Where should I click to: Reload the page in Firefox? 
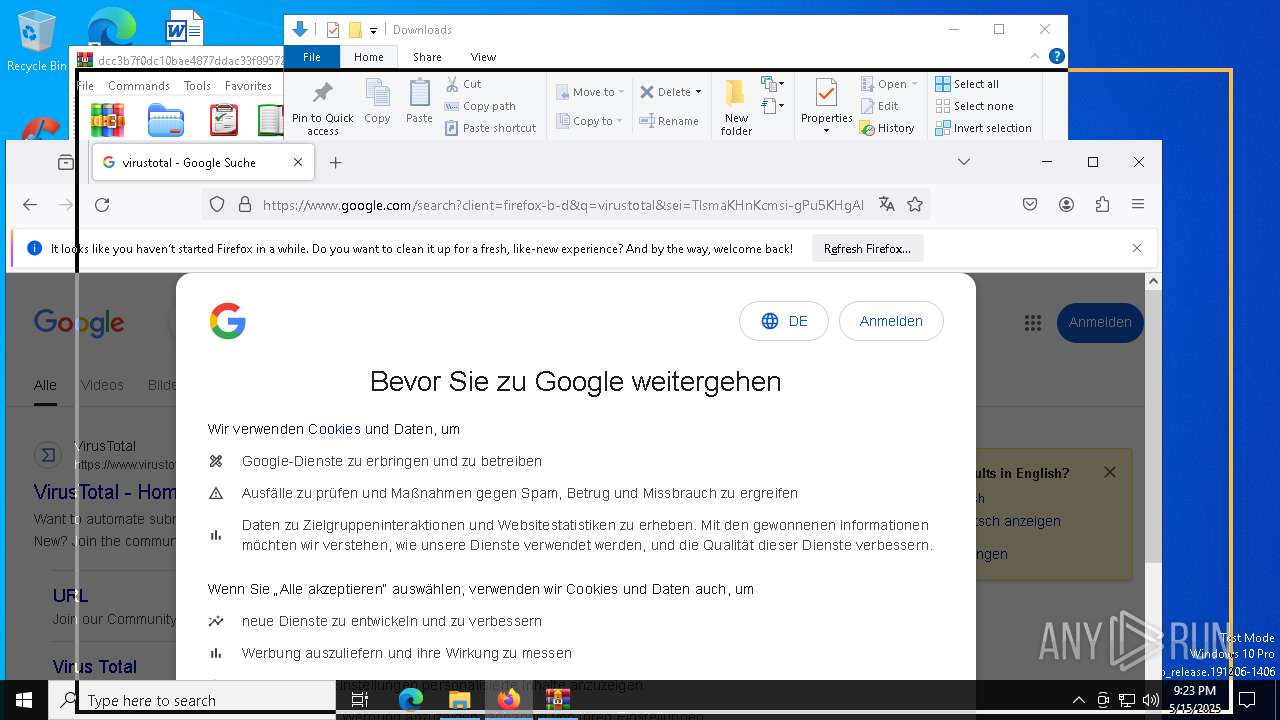pyautogui.click(x=102, y=204)
